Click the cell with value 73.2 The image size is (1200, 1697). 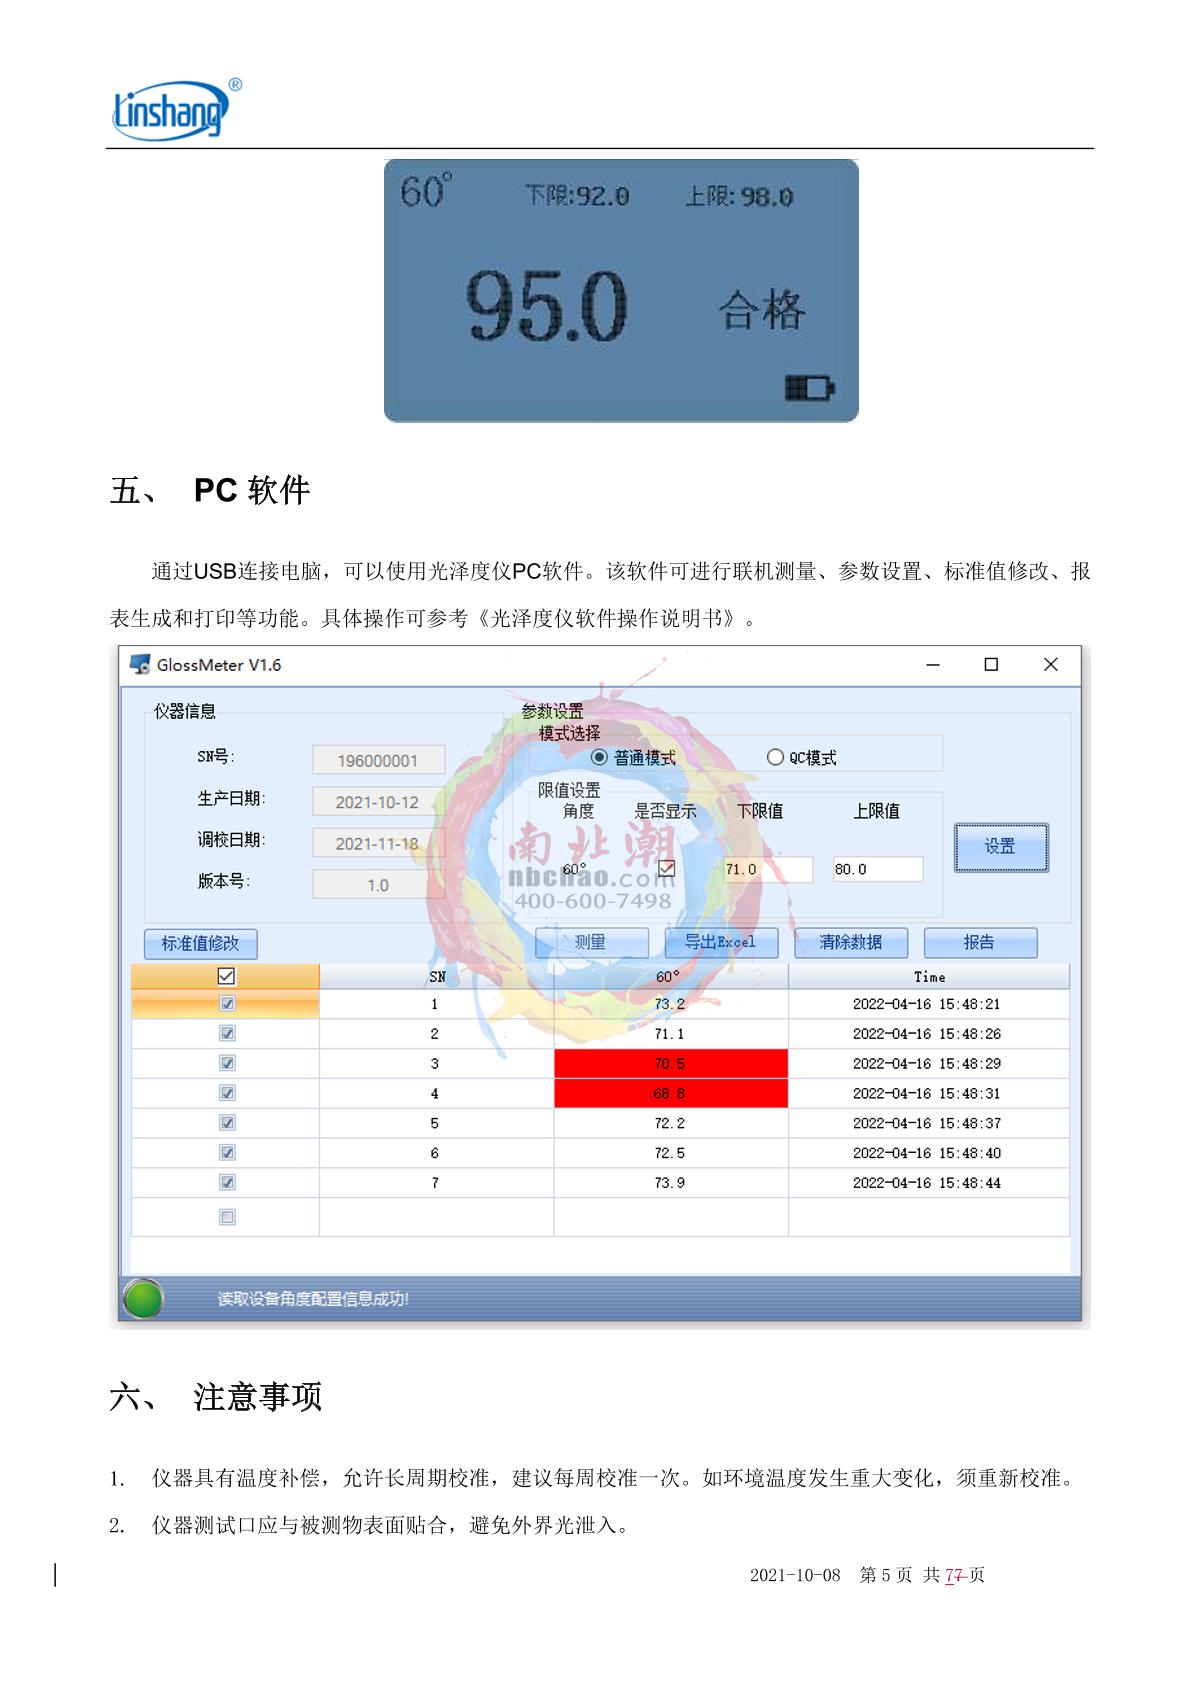(671, 1004)
